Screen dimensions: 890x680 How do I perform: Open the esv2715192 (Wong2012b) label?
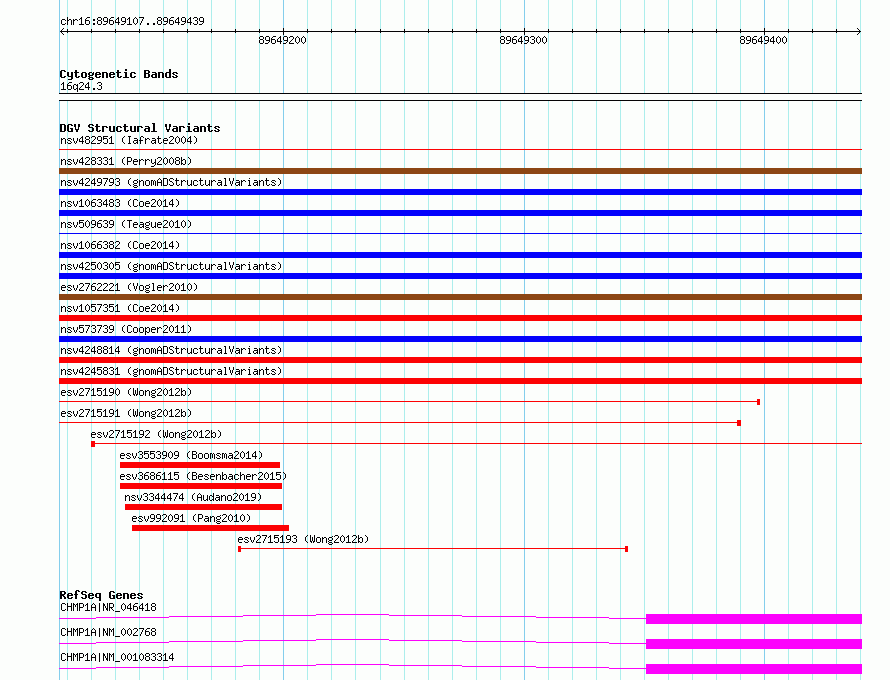click(156, 434)
